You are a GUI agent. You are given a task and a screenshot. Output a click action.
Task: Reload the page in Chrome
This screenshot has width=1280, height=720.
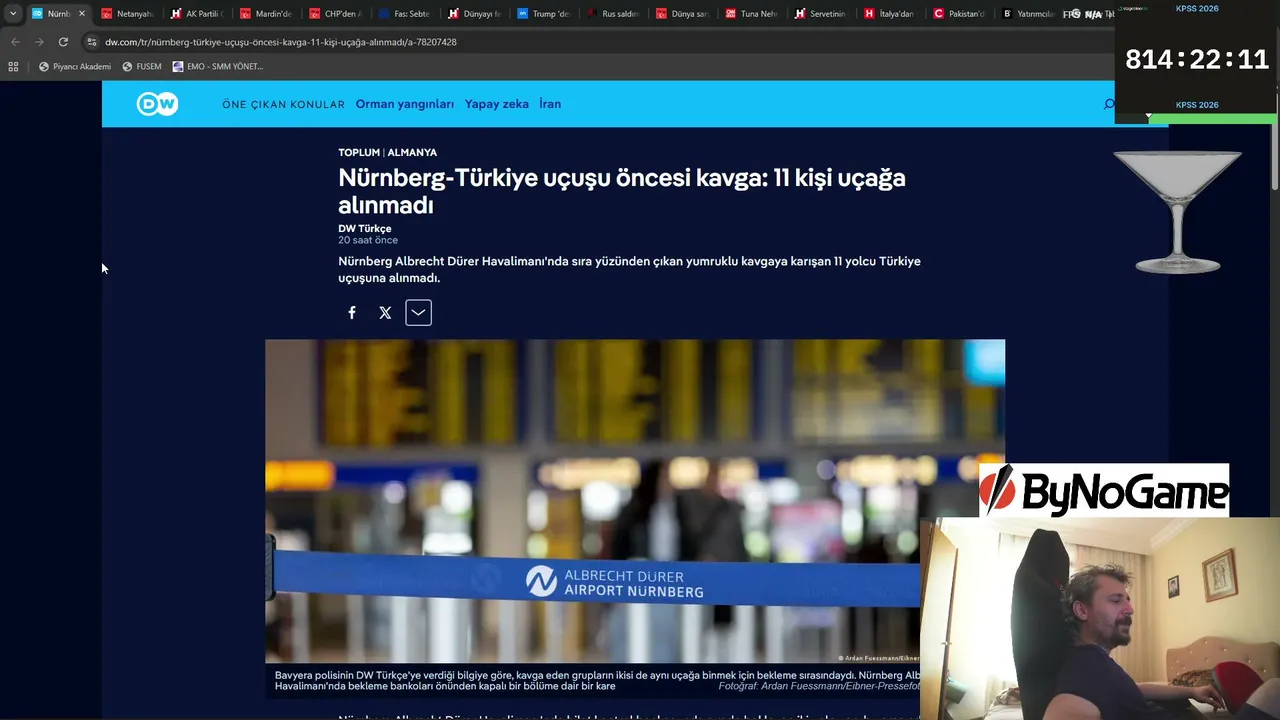(63, 42)
